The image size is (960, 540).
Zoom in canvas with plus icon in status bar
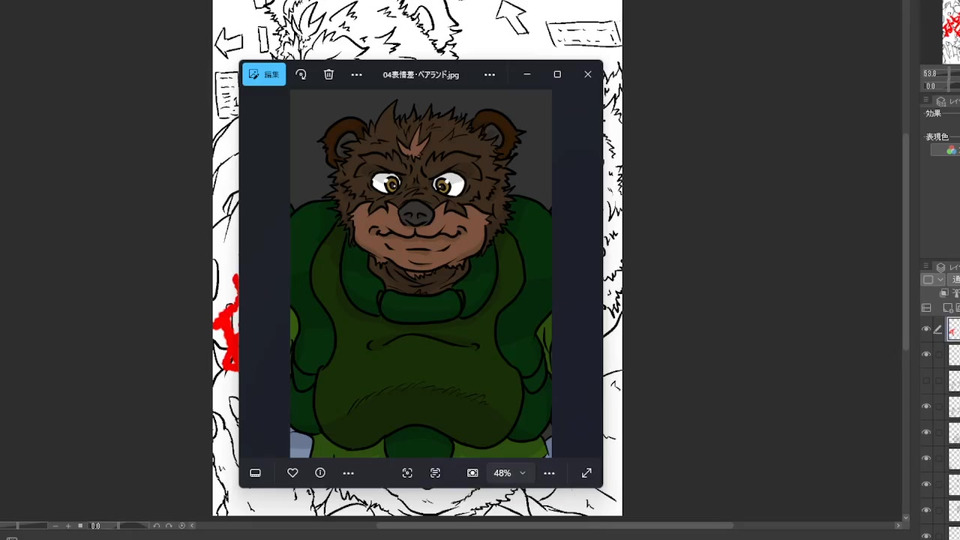[x=68, y=525]
